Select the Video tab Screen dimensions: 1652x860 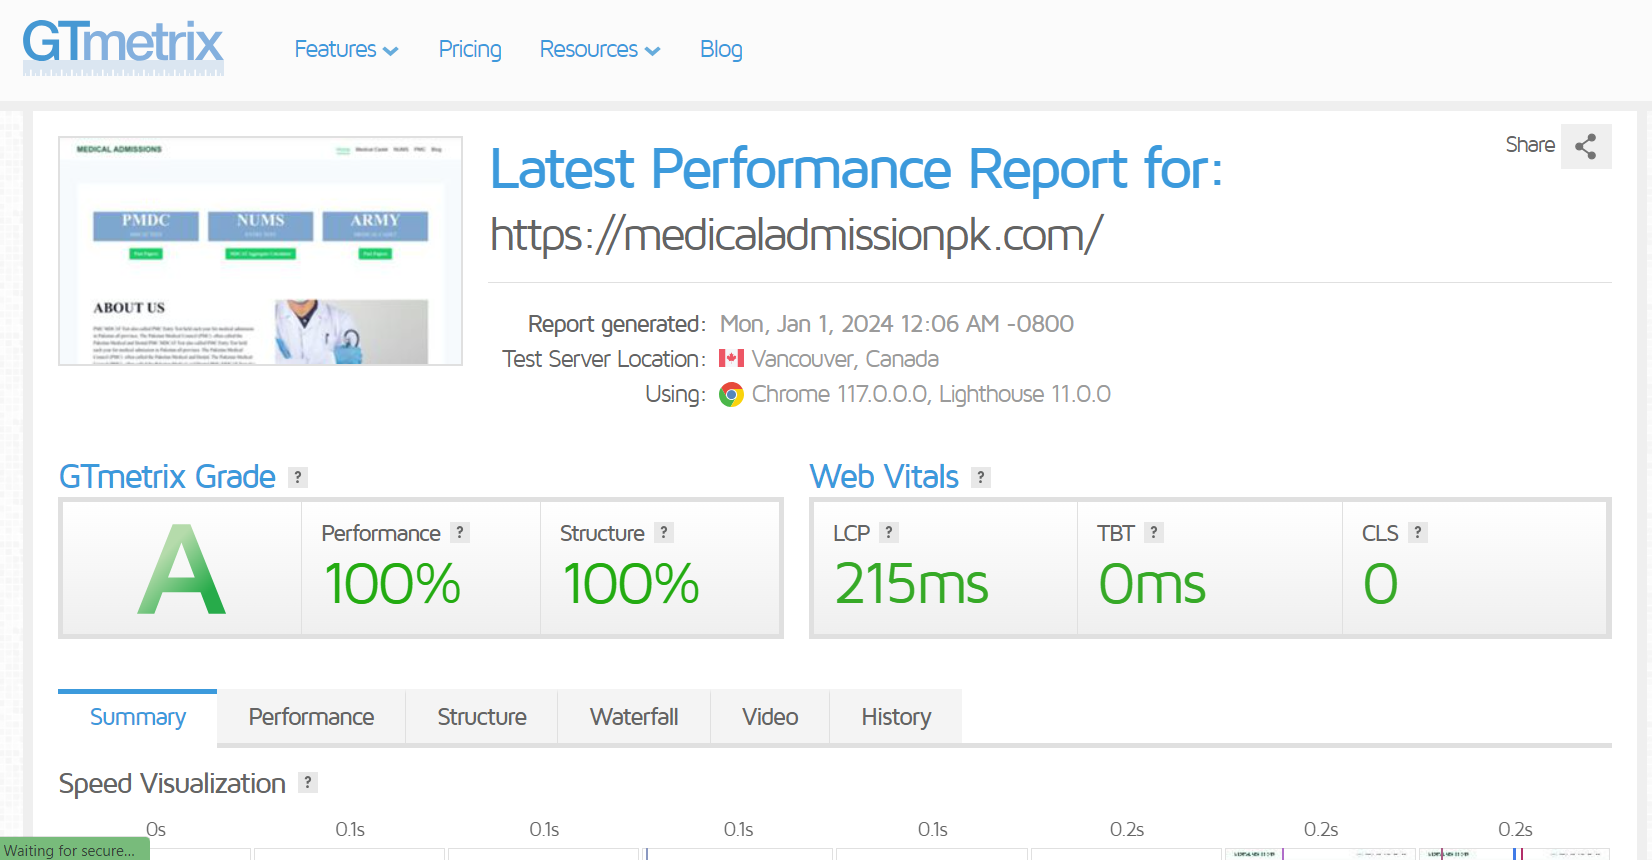coord(770,717)
